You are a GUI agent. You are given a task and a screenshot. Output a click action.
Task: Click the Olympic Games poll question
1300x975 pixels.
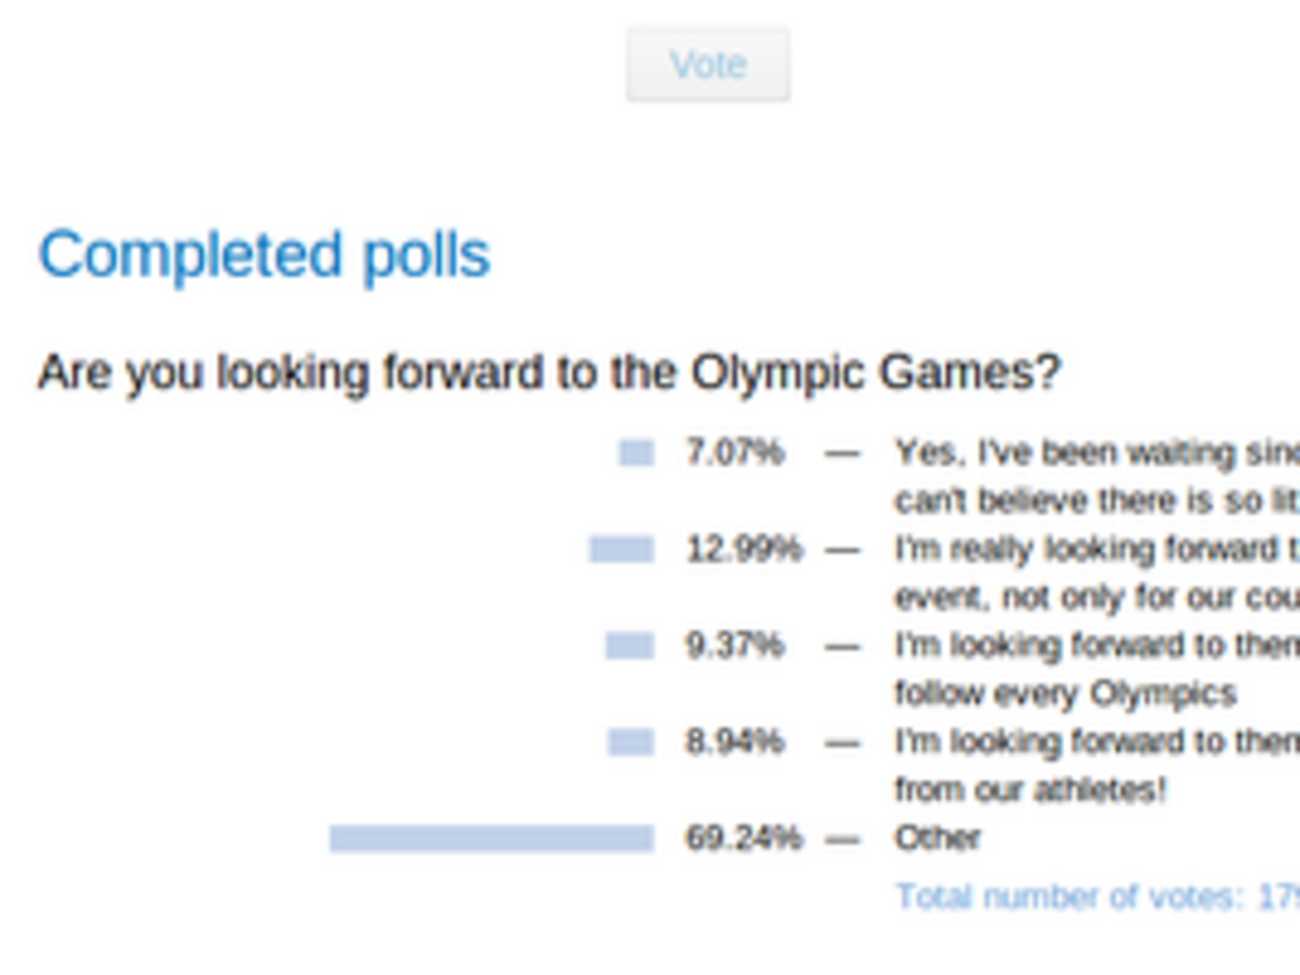click(x=548, y=373)
